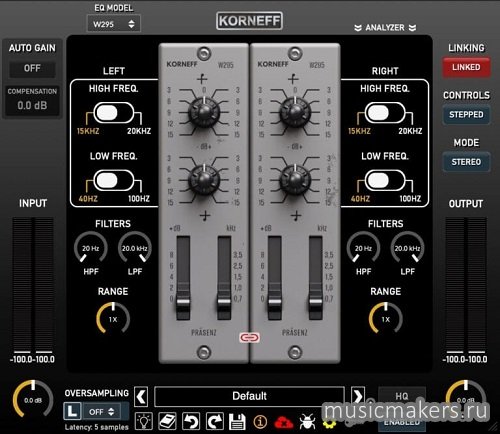500x434 pixels.
Task: Open the Oversampling OFF dropdown
Action: point(102,412)
